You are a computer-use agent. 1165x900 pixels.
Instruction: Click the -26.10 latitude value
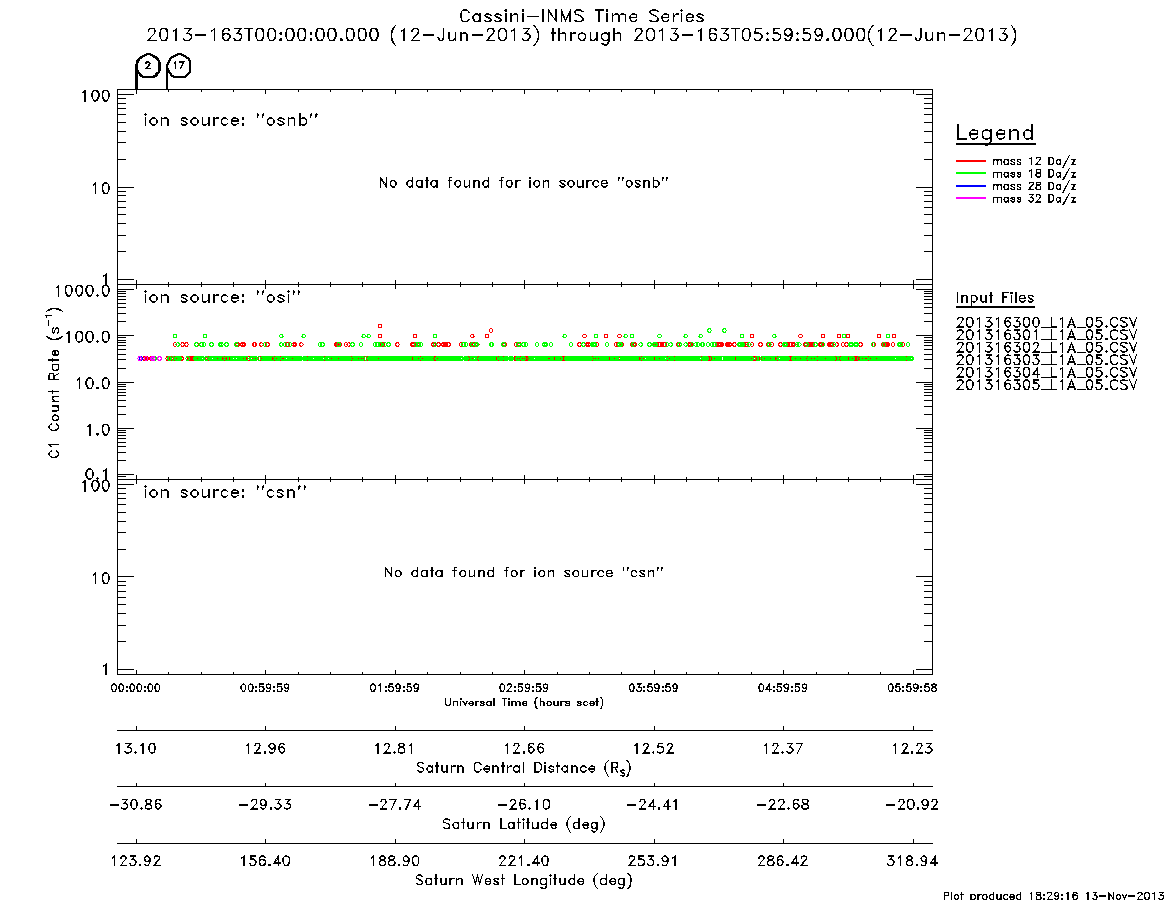pyautogui.click(x=524, y=805)
